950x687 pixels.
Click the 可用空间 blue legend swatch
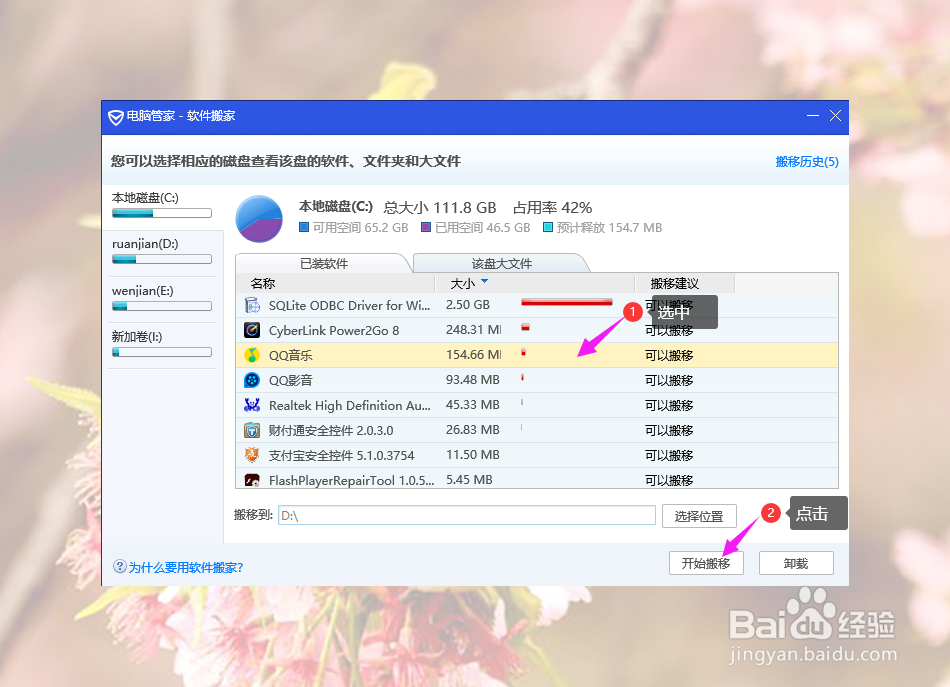coord(304,227)
